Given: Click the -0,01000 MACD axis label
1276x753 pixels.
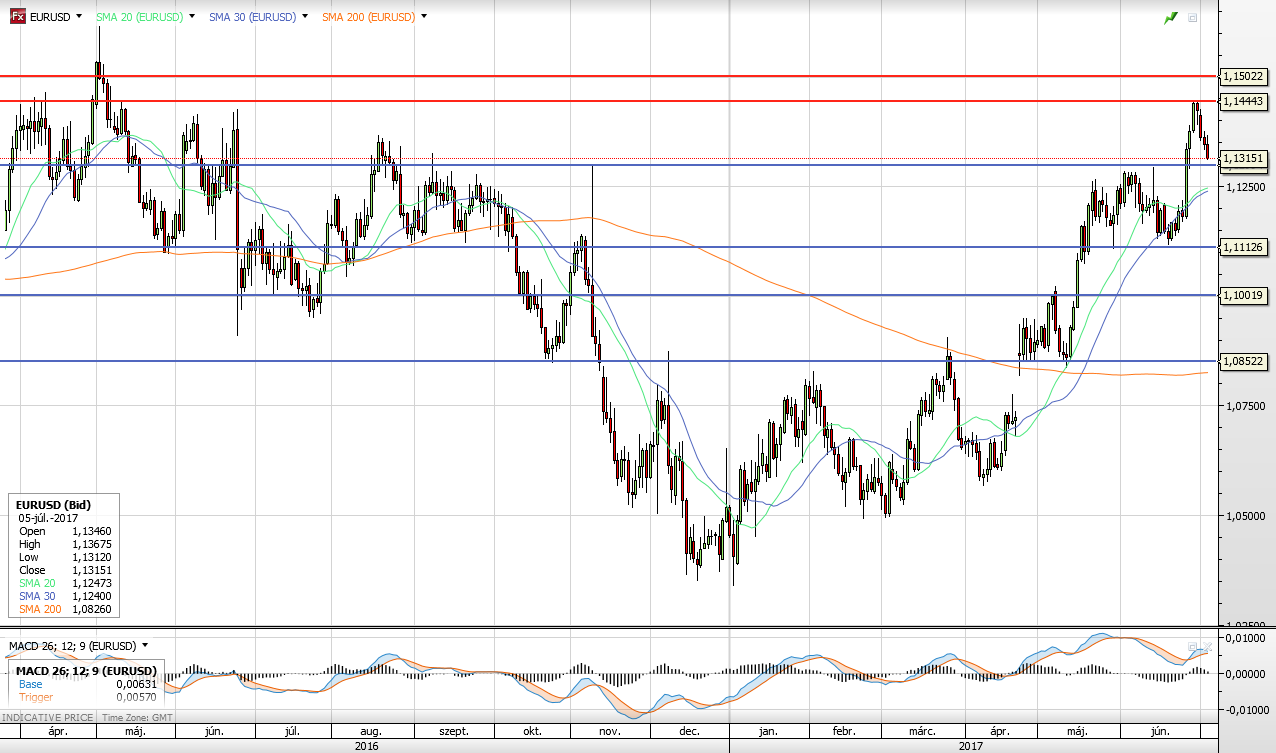Looking at the screenshot, I should coord(1246,710).
